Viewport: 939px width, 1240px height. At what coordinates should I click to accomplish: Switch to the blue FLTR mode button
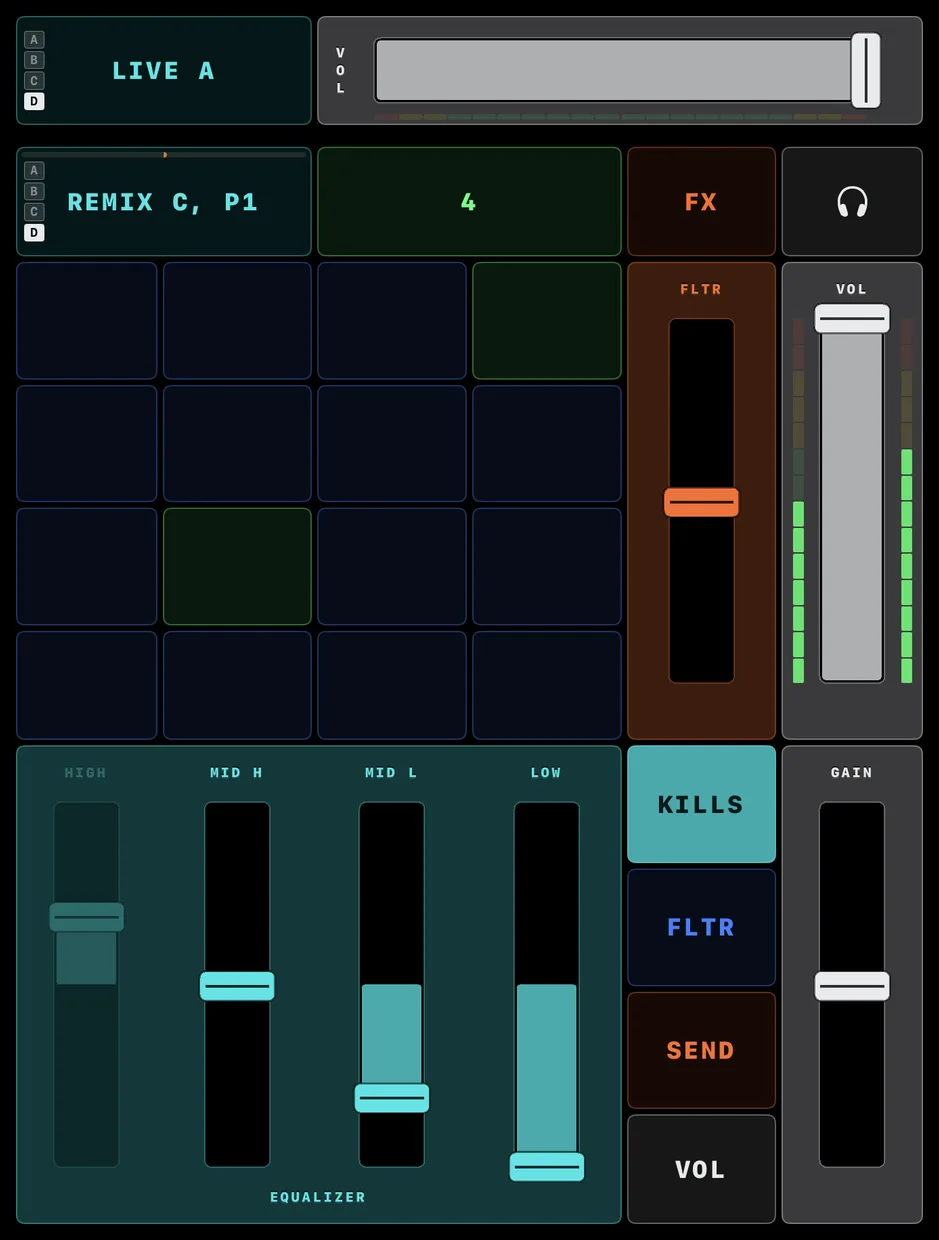click(701, 927)
